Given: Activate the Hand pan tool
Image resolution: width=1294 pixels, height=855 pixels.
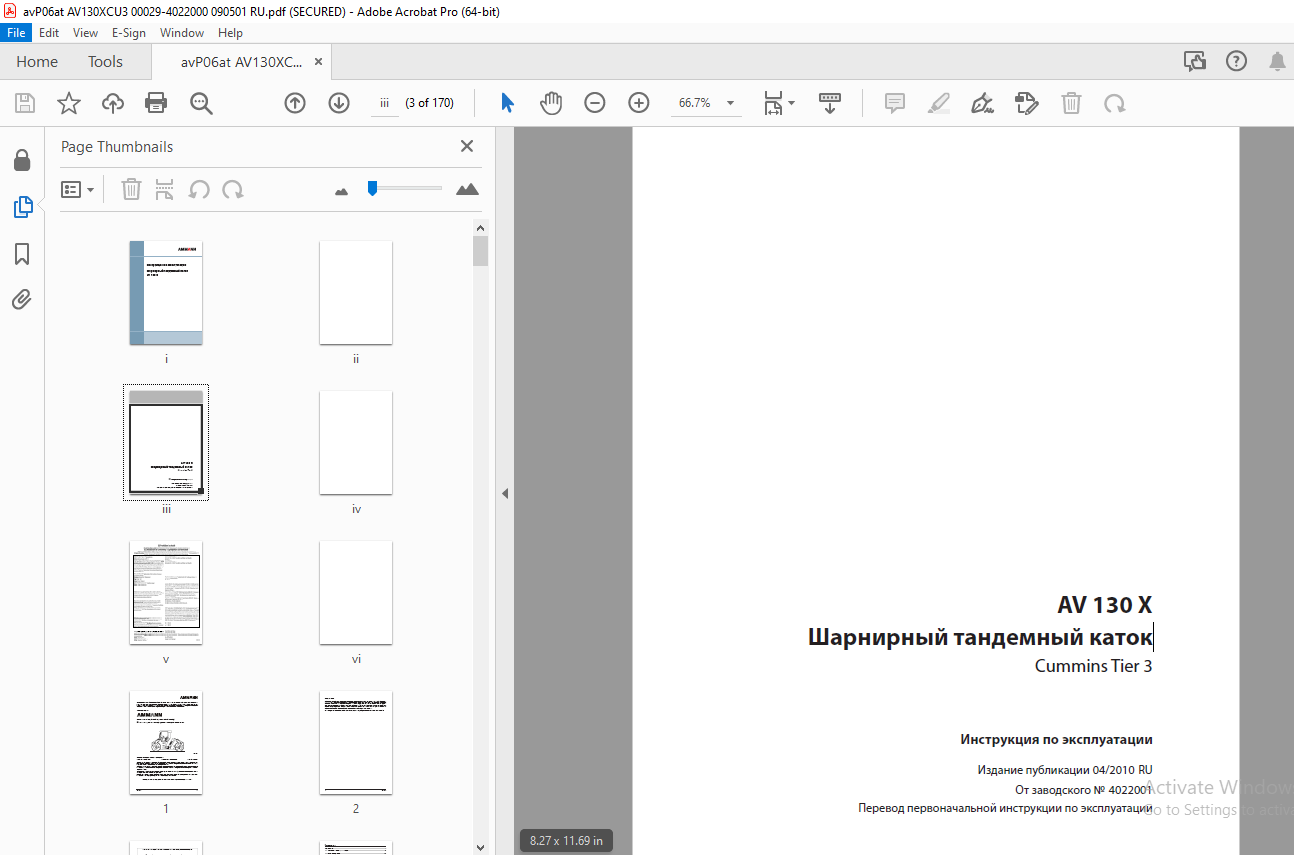Looking at the screenshot, I should [551, 102].
